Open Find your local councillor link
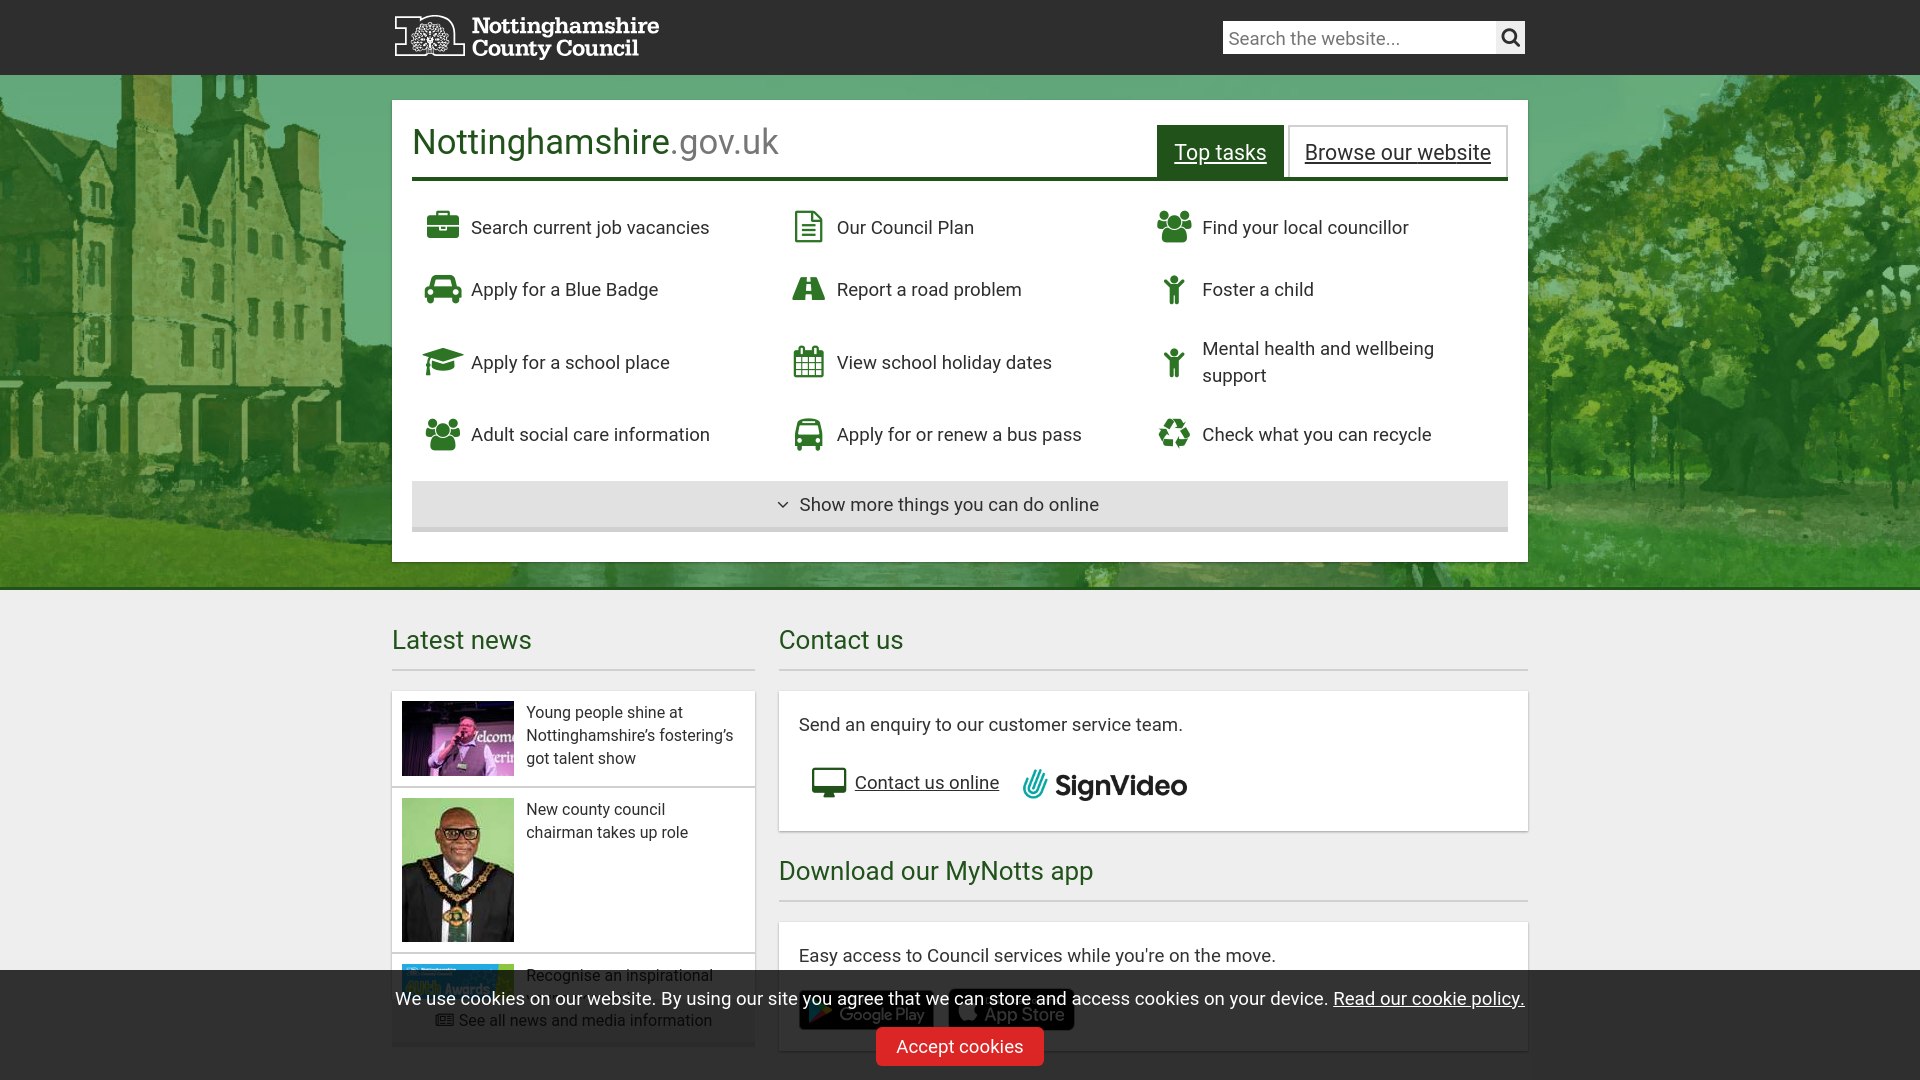The image size is (1920, 1080). tap(1305, 228)
